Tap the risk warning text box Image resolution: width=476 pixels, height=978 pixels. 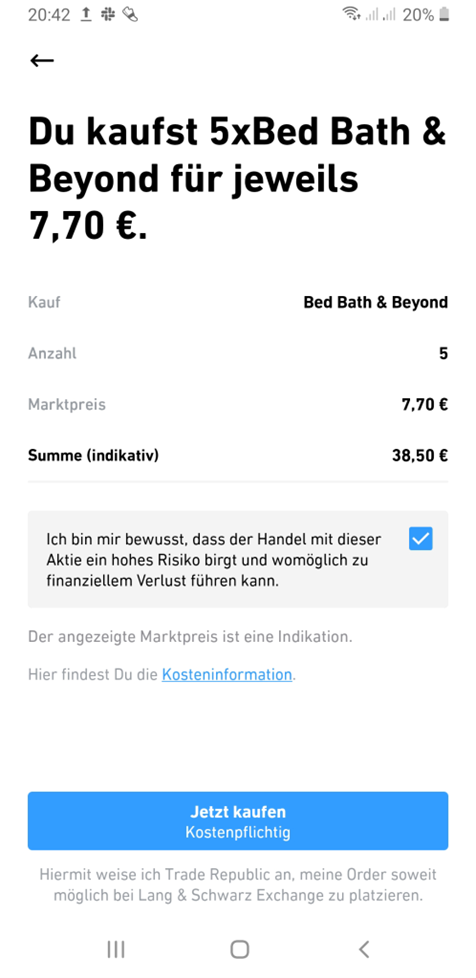click(x=238, y=559)
